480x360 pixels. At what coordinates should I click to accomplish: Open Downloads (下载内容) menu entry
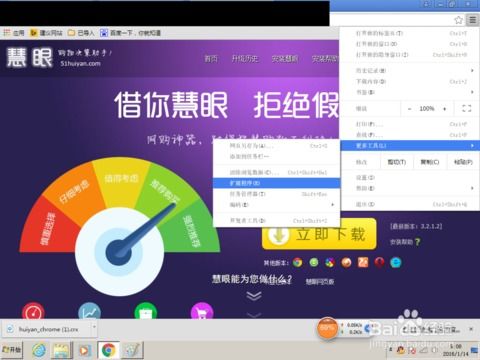point(410,81)
